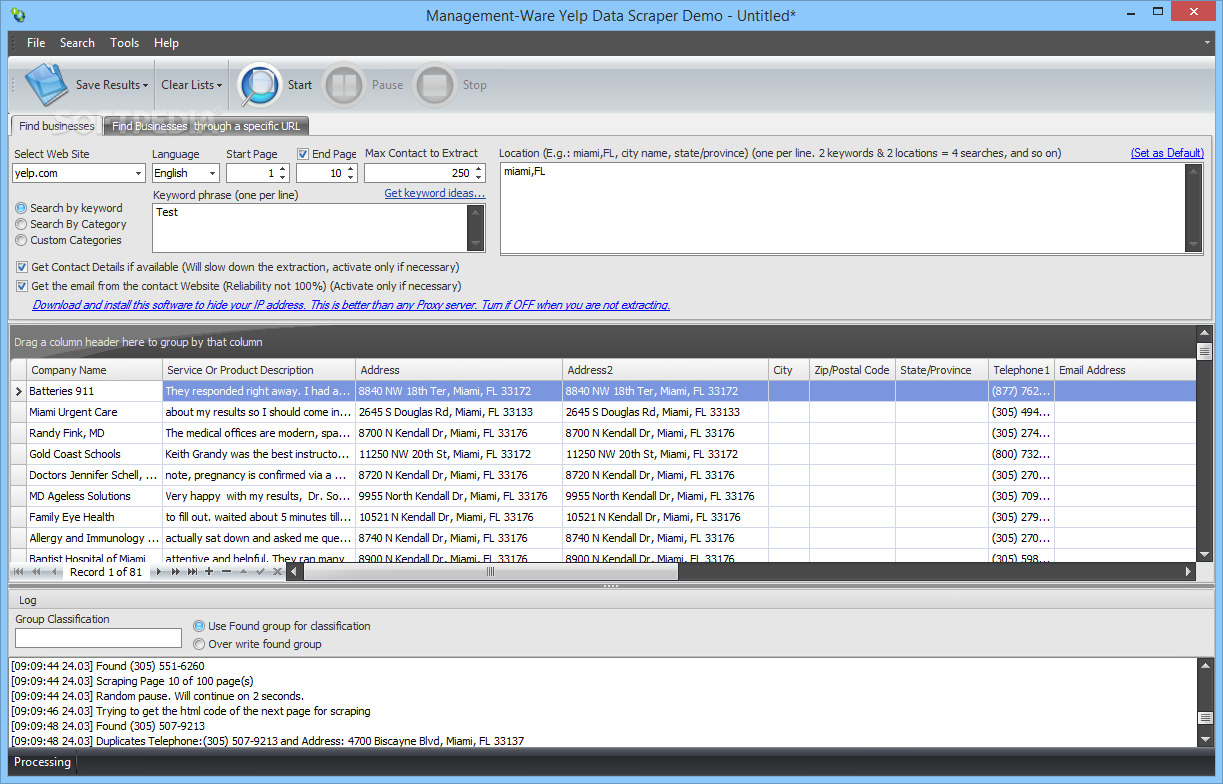Switch to Find businesses tab
The height and width of the screenshot is (784, 1223).
[57, 126]
